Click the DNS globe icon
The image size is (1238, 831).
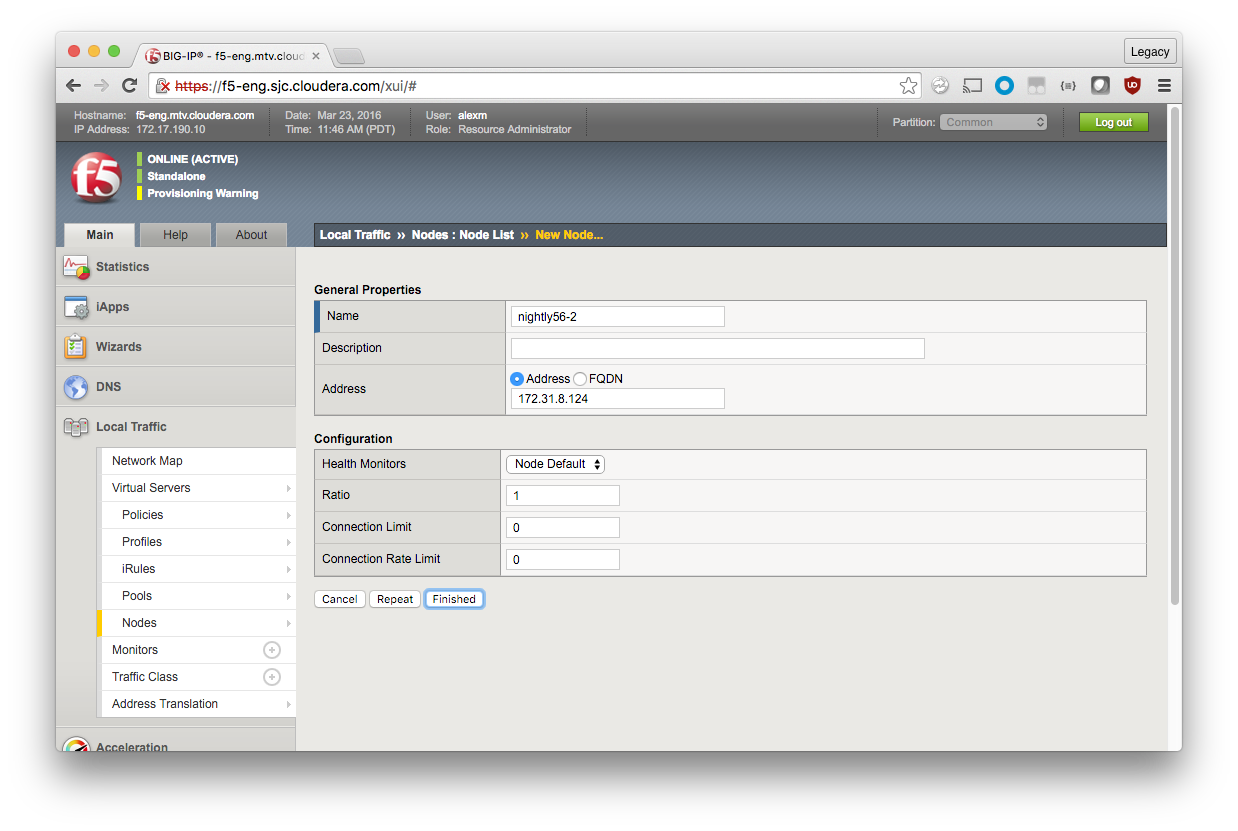[x=76, y=387]
